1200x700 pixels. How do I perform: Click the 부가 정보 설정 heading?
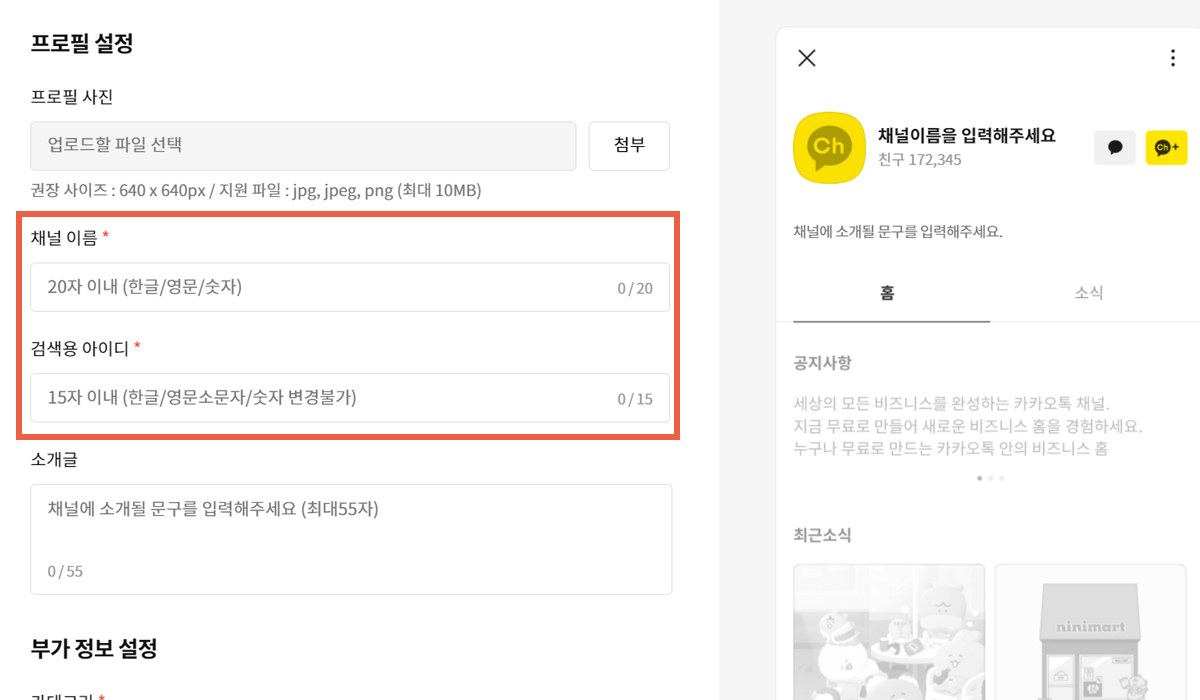(x=94, y=648)
